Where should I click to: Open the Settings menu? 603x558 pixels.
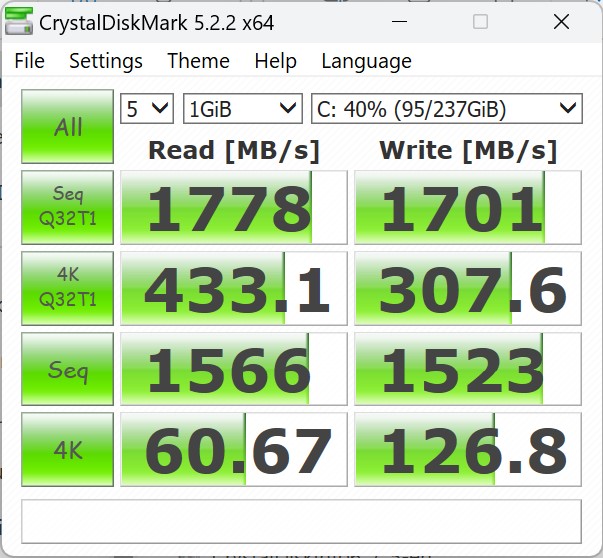[105, 61]
